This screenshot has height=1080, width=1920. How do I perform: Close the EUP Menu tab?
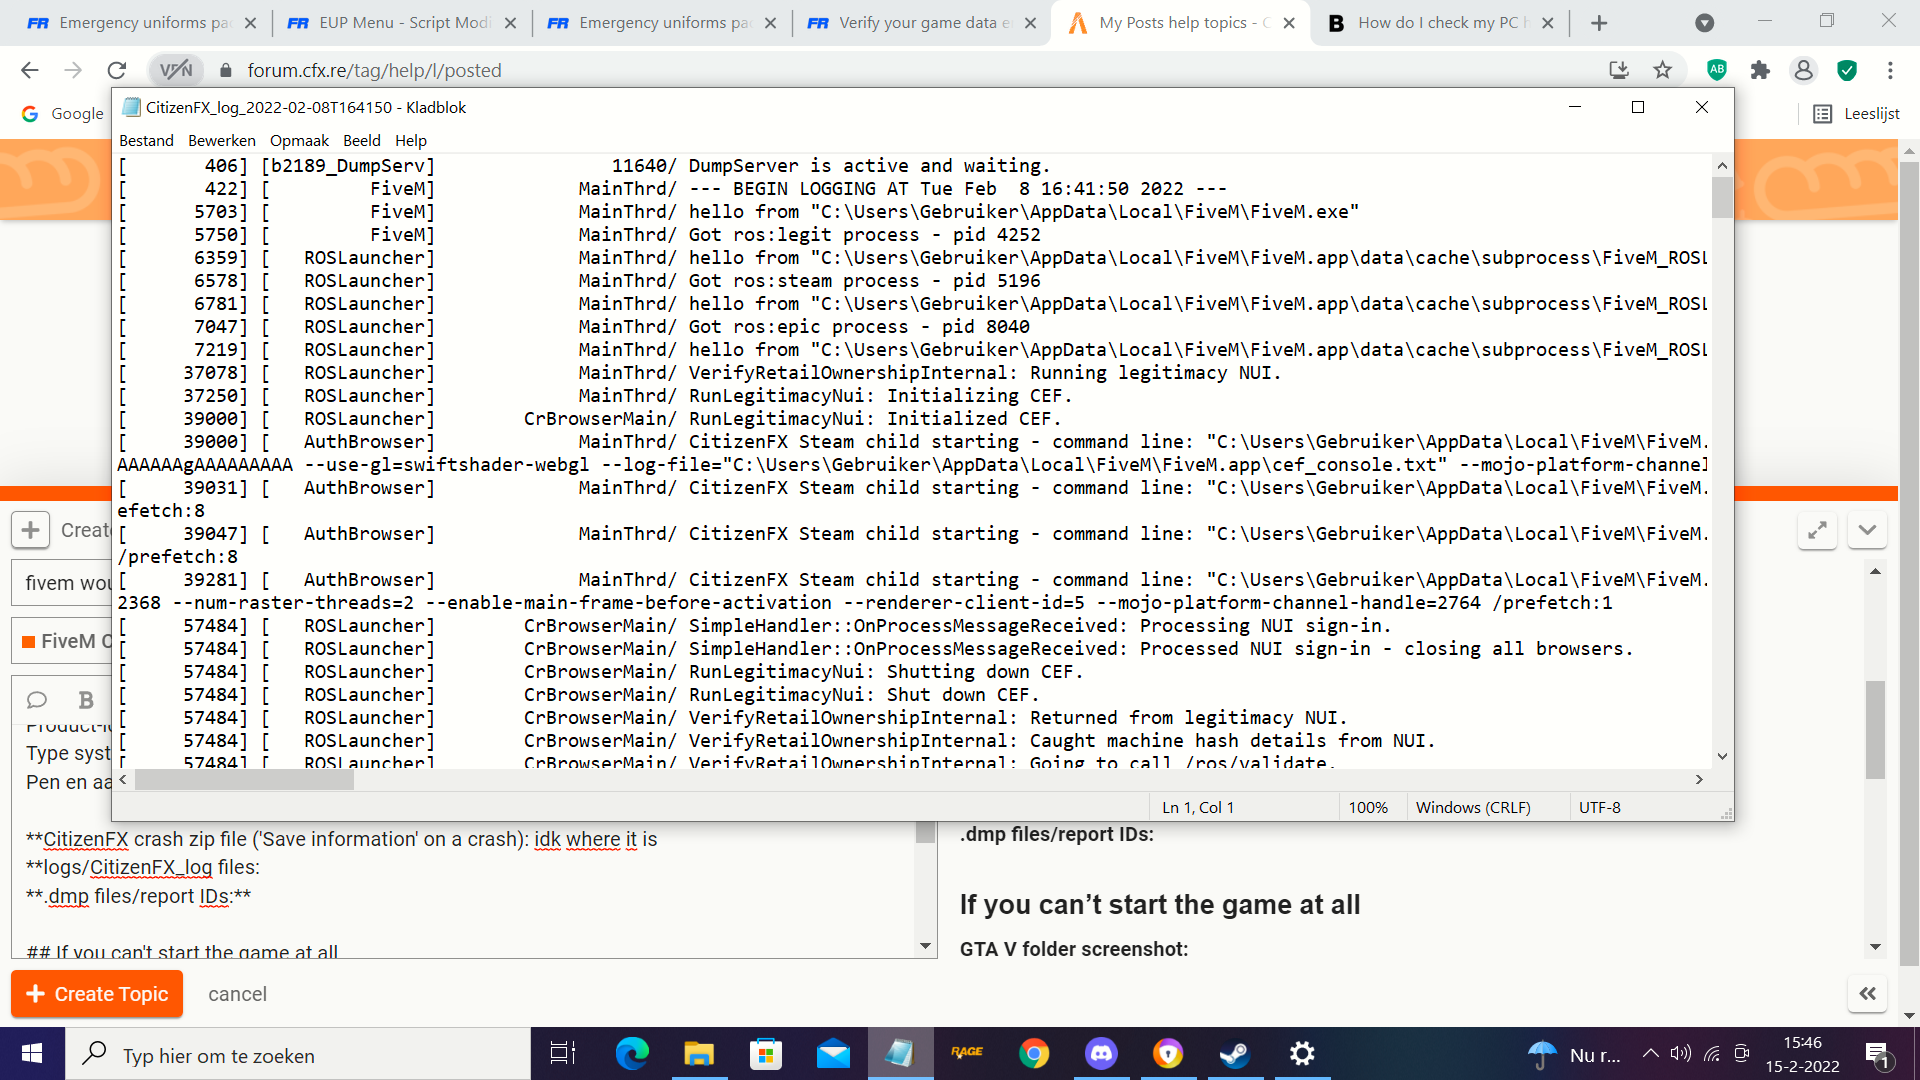pyautogui.click(x=510, y=23)
